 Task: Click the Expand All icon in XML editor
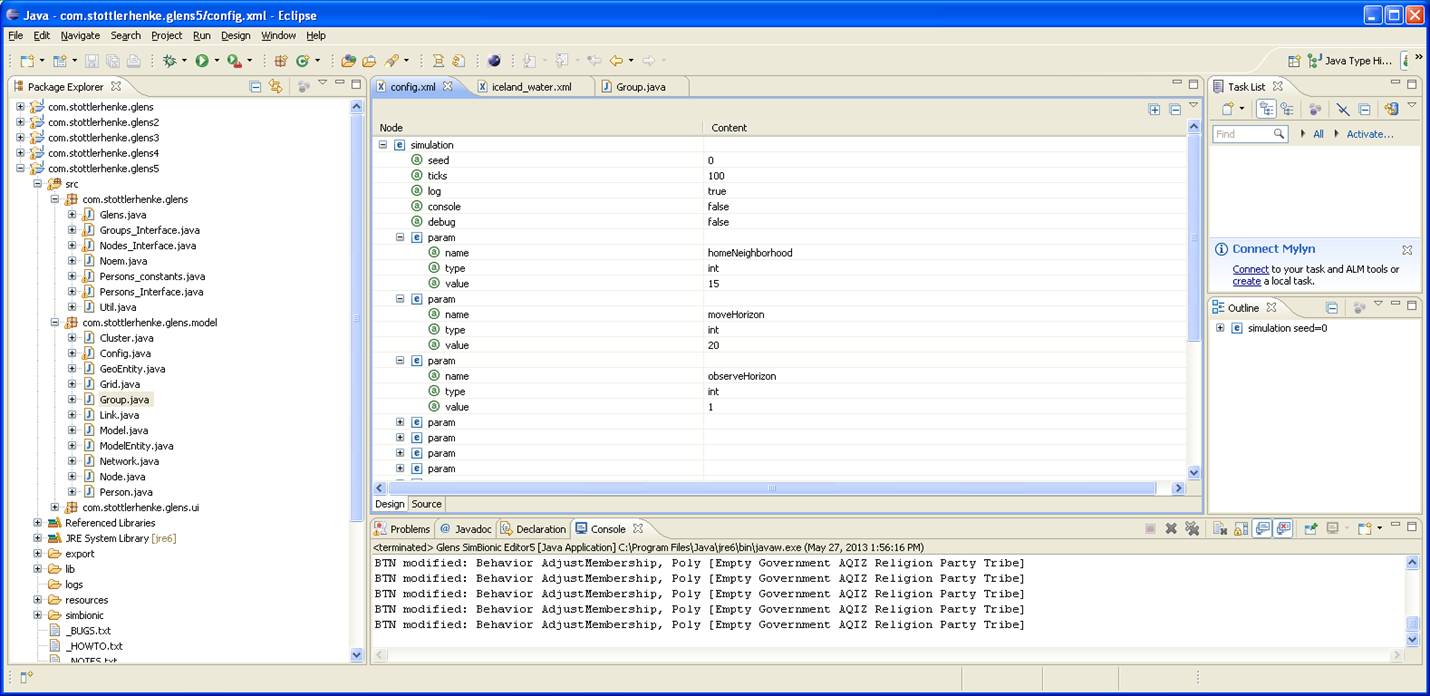tap(1154, 110)
